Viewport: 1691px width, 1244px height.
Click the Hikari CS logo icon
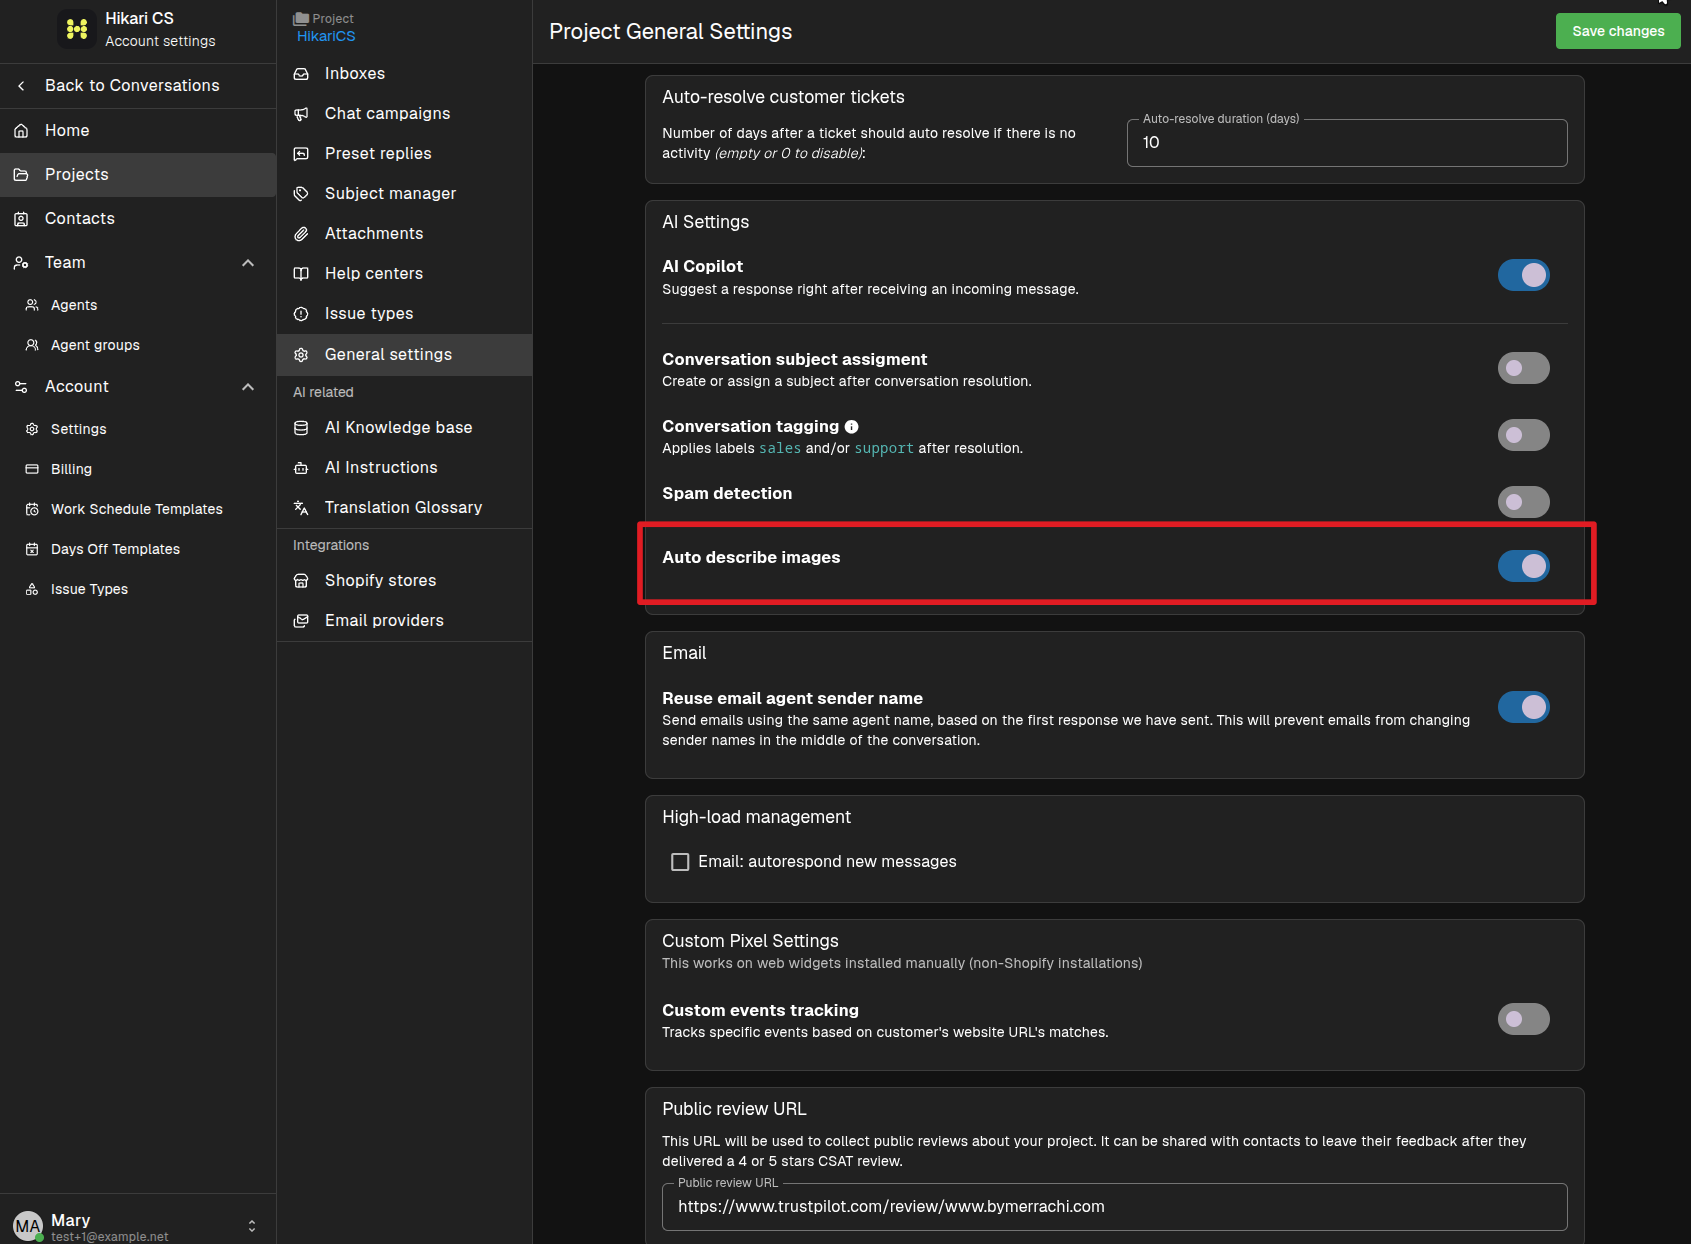pyautogui.click(x=77, y=29)
